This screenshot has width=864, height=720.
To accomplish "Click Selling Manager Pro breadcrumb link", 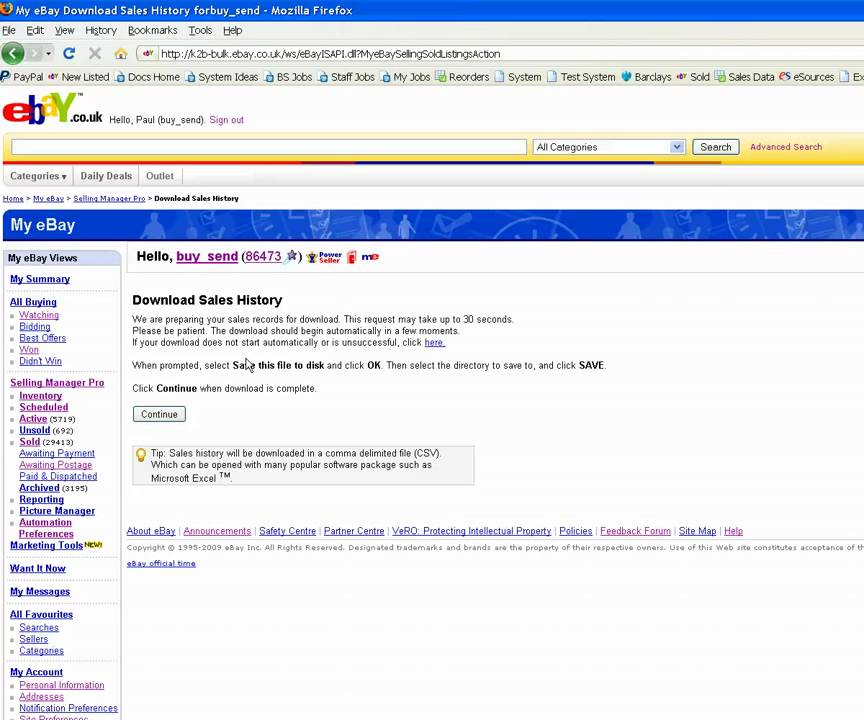I will pyautogui.click(x=109, y=198).
